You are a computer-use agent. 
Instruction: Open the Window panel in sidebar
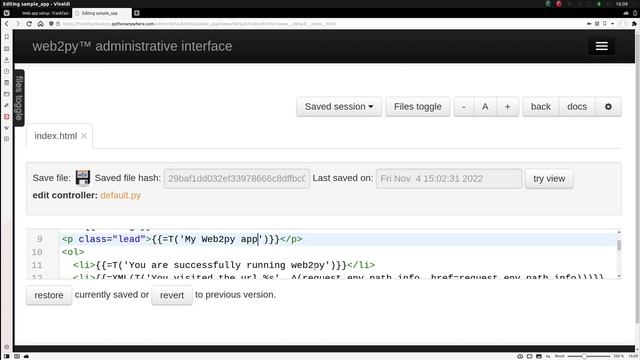(7, 94)
